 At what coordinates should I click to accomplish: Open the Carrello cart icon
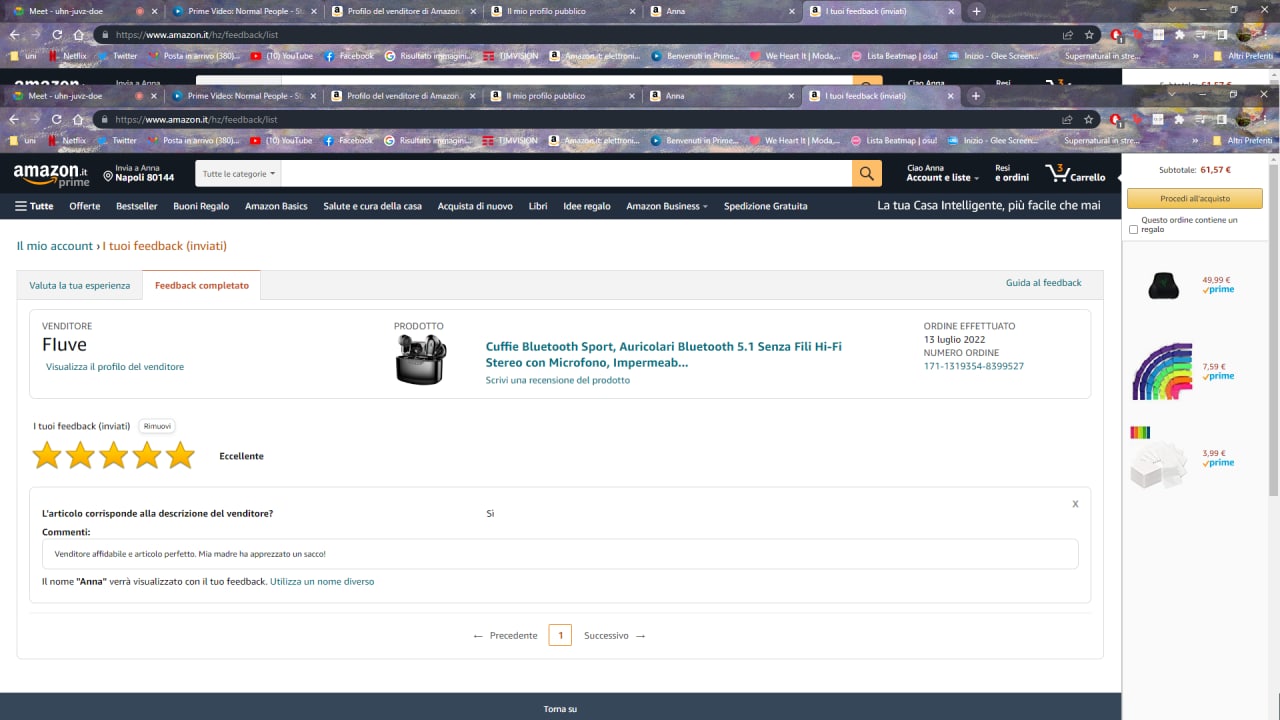(x=1076, y=173)
